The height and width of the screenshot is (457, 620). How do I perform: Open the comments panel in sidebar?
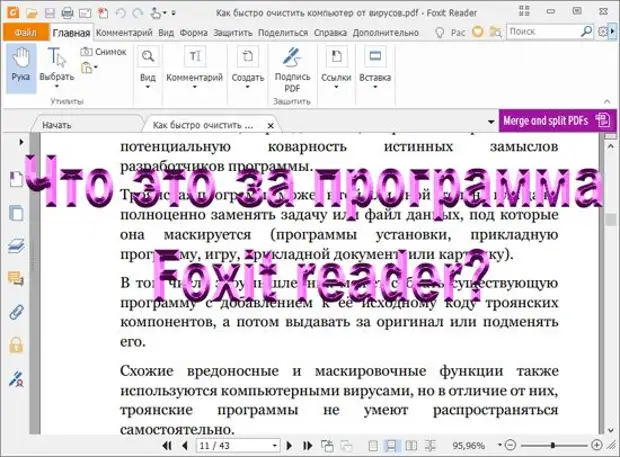15,279
